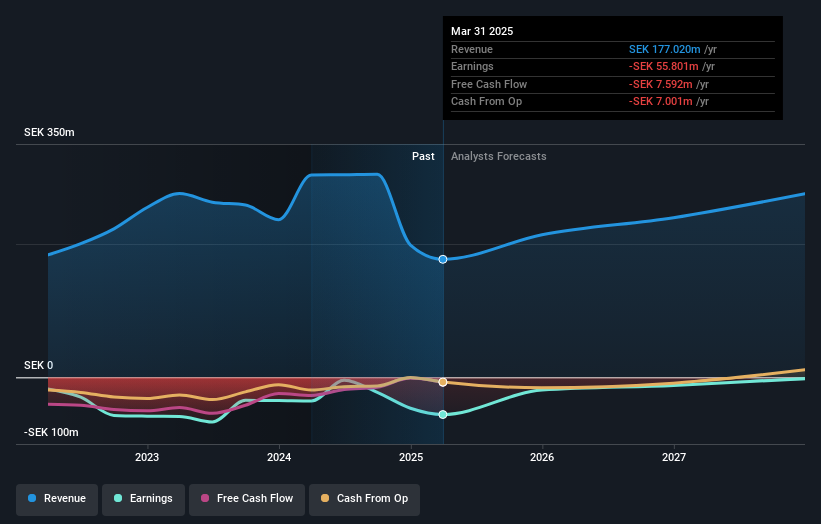The width and height of the screenshot is (821, 524).
Task: Click the 2025 x-axis label
Action: (411, 457)
